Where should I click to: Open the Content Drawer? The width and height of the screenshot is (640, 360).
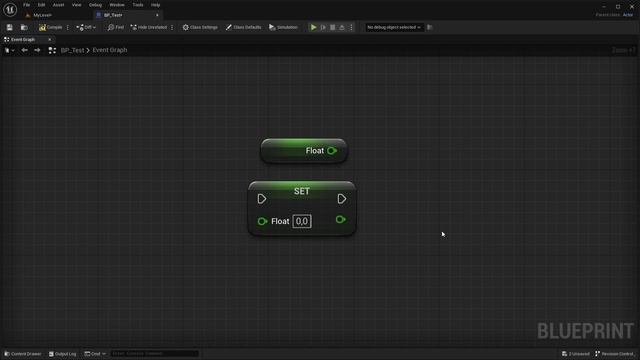23,353
